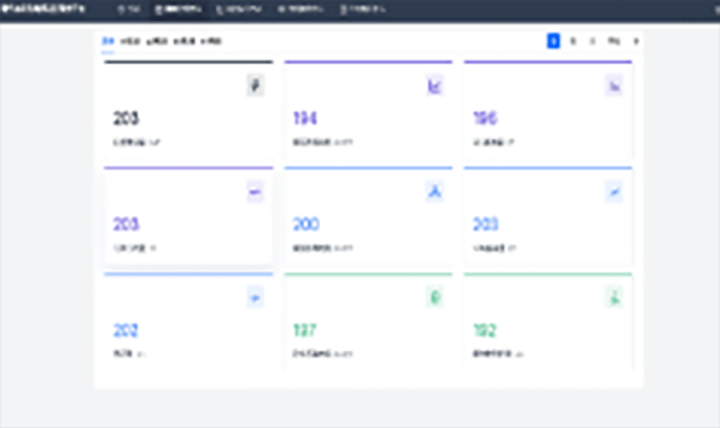Click the icon in the blue 203 card
The image size is (720, 428).
tap(614, 192)
